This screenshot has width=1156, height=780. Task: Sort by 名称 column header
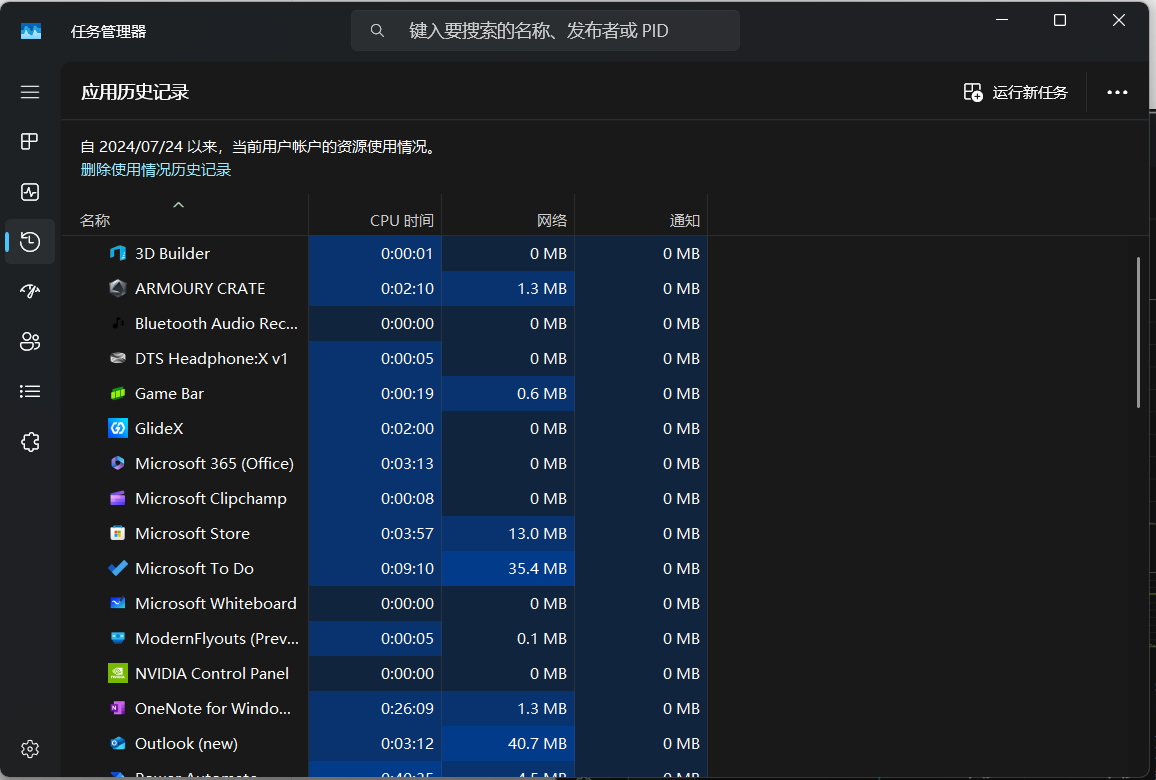[95, 220]
